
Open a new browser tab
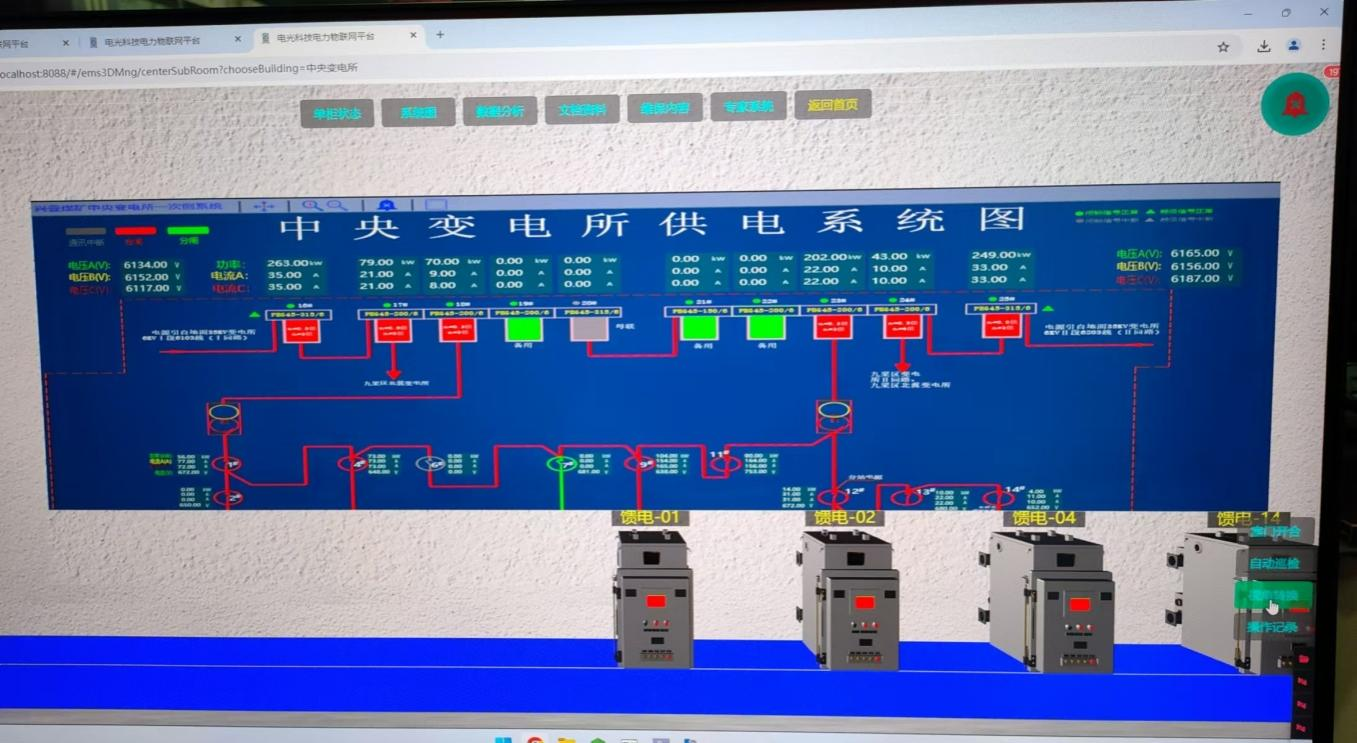pyautogui.click(x=440, y=35)
